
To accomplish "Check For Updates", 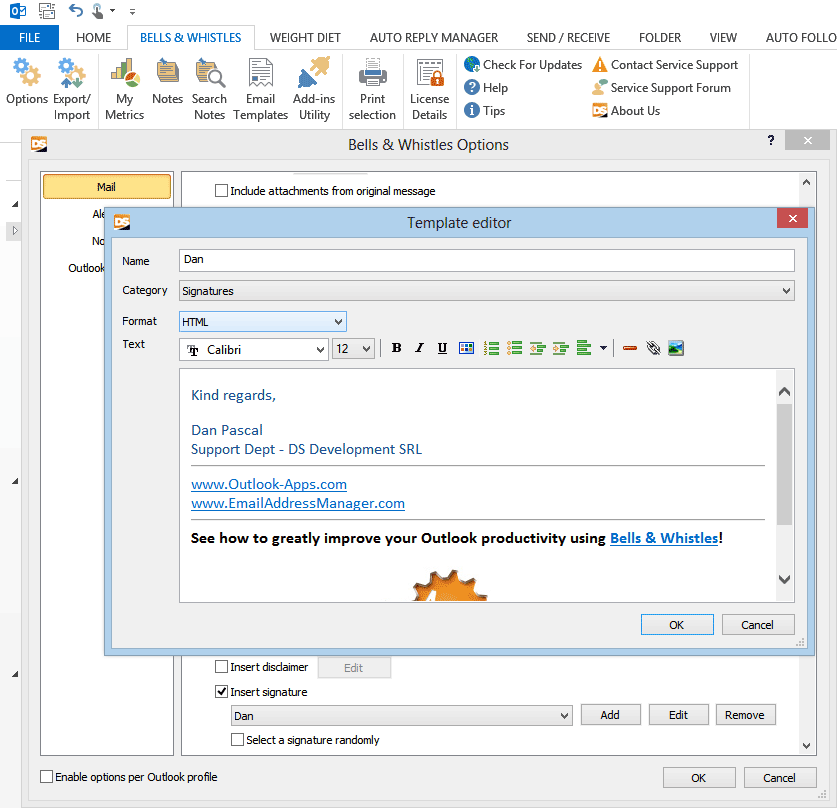I will tap(523, 65).
